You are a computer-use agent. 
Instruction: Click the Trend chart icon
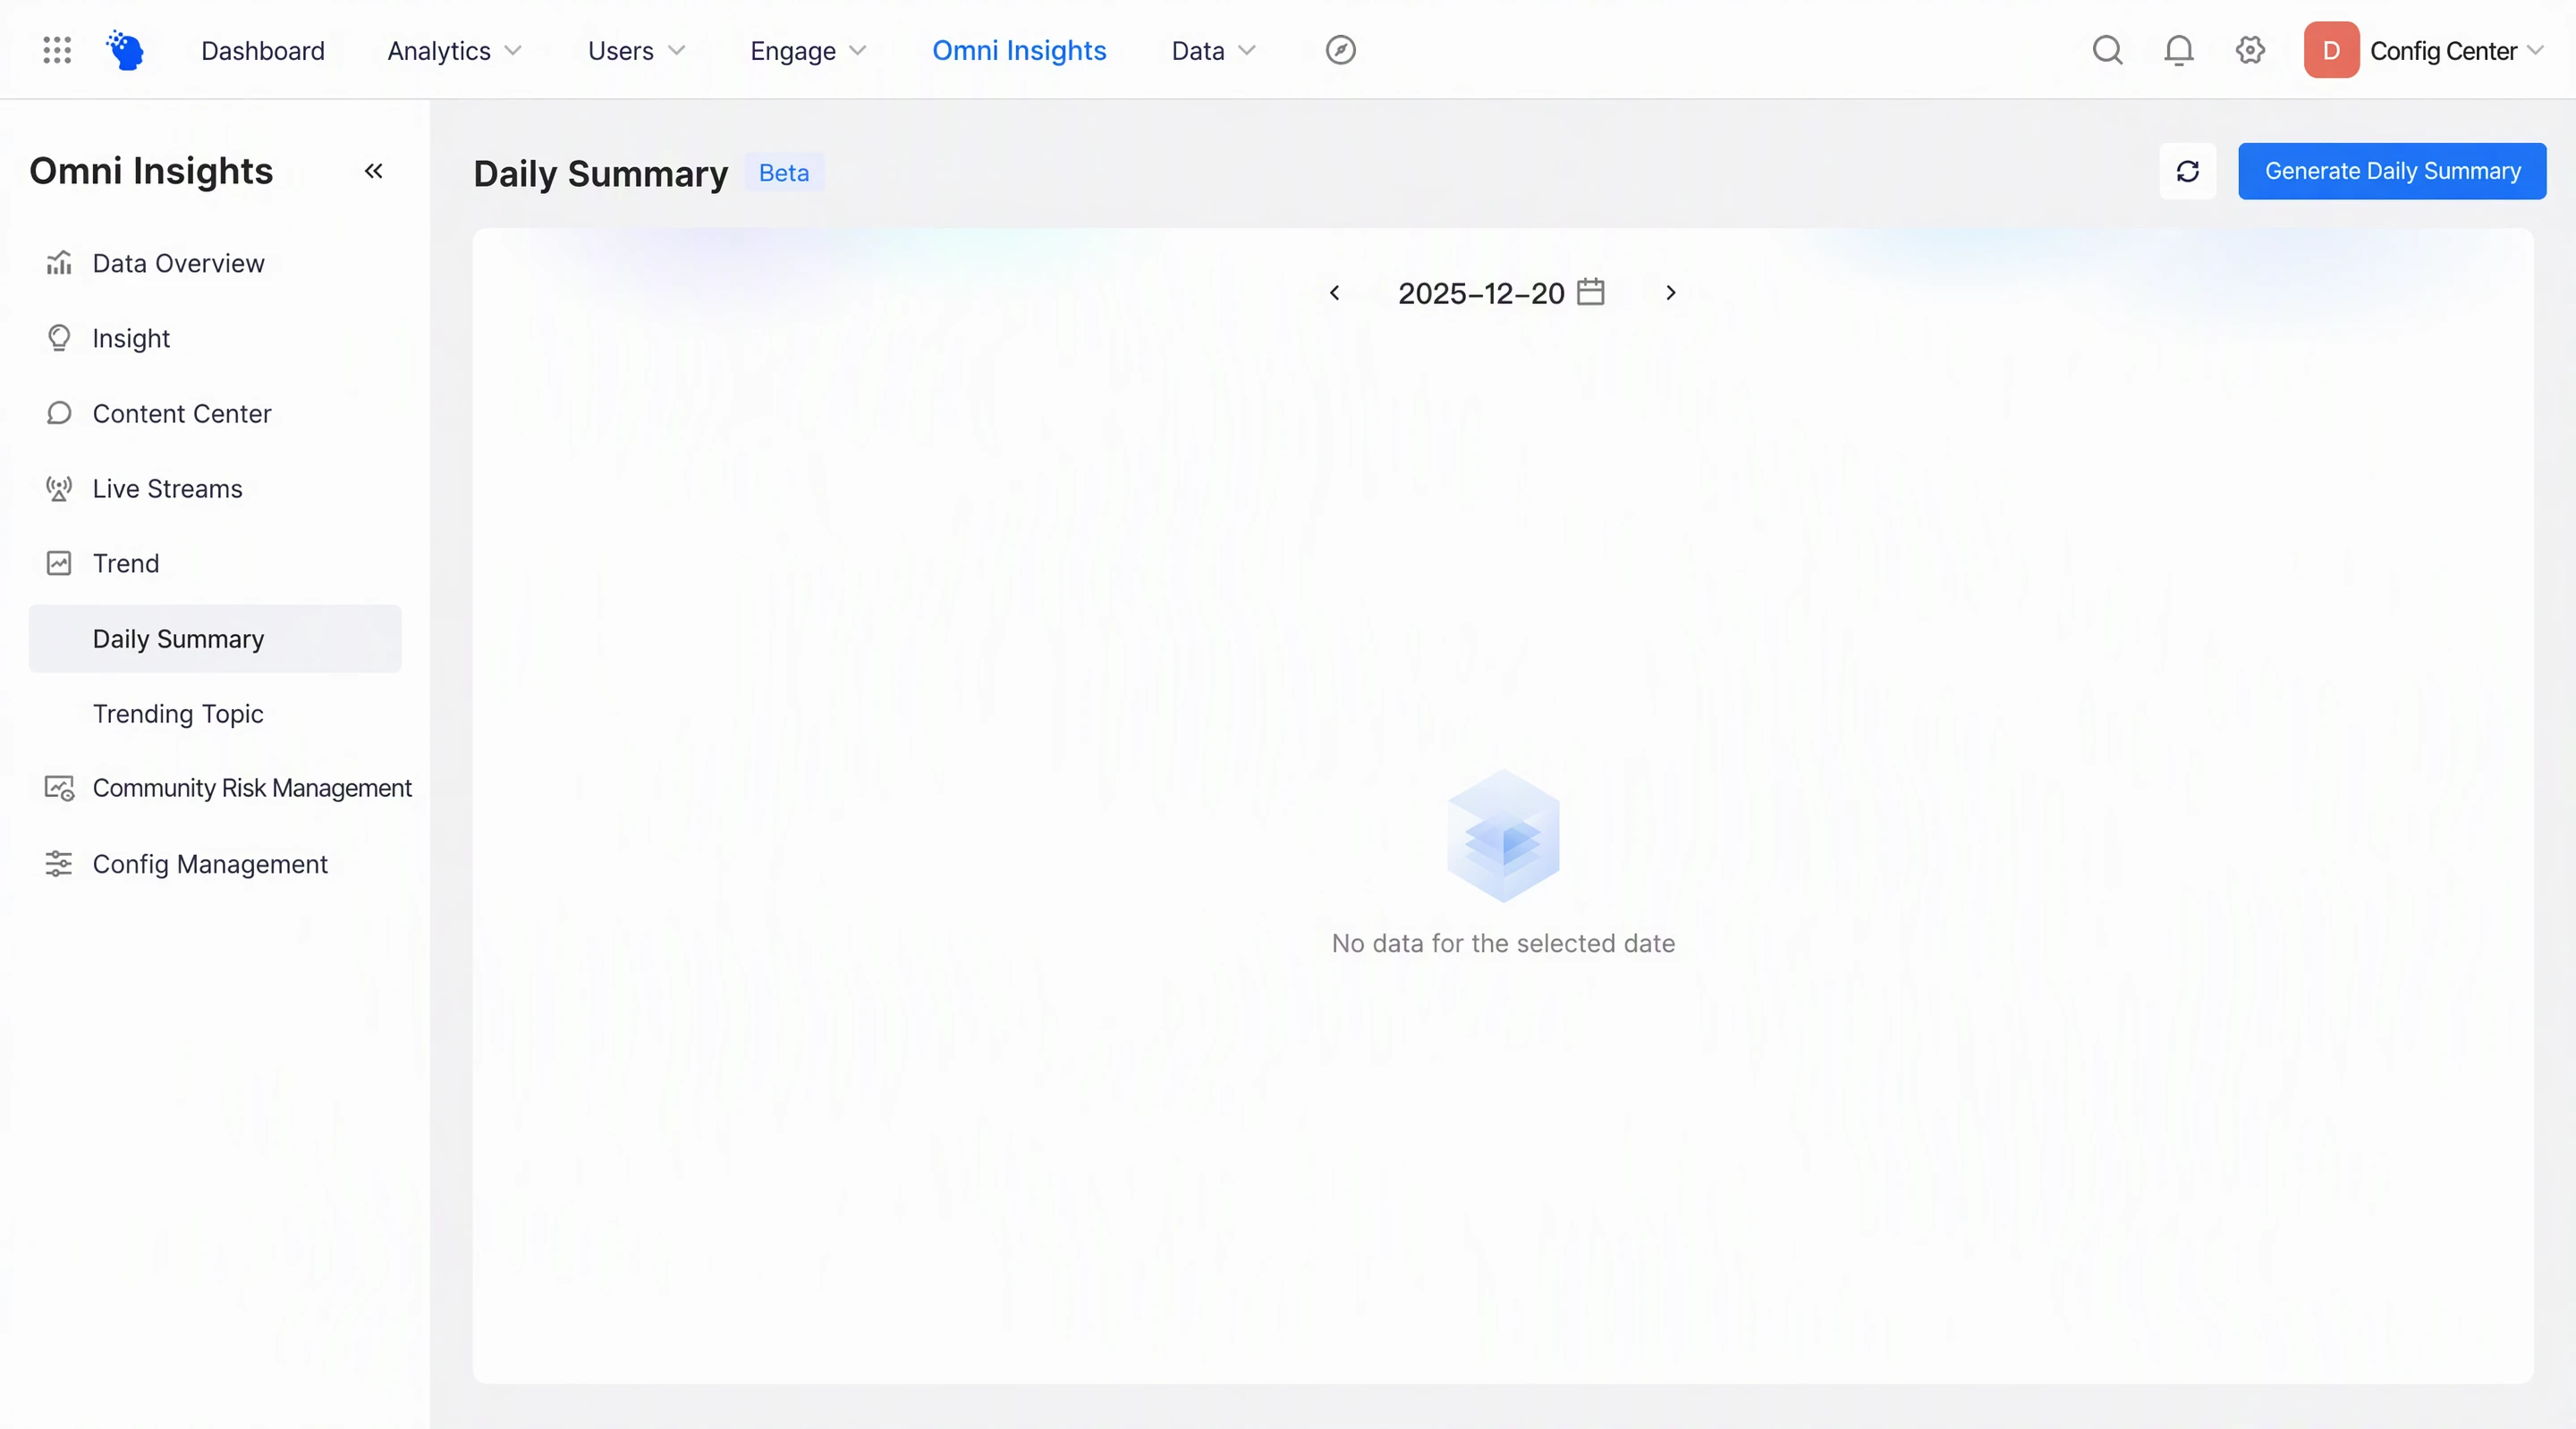59,563
